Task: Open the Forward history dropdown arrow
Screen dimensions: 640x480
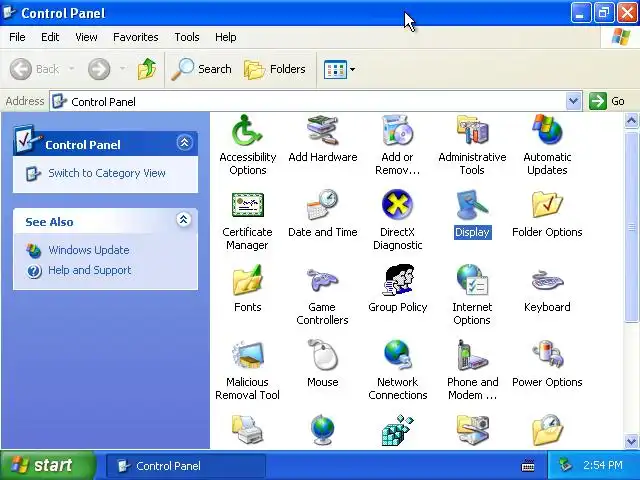Action: 122,69
